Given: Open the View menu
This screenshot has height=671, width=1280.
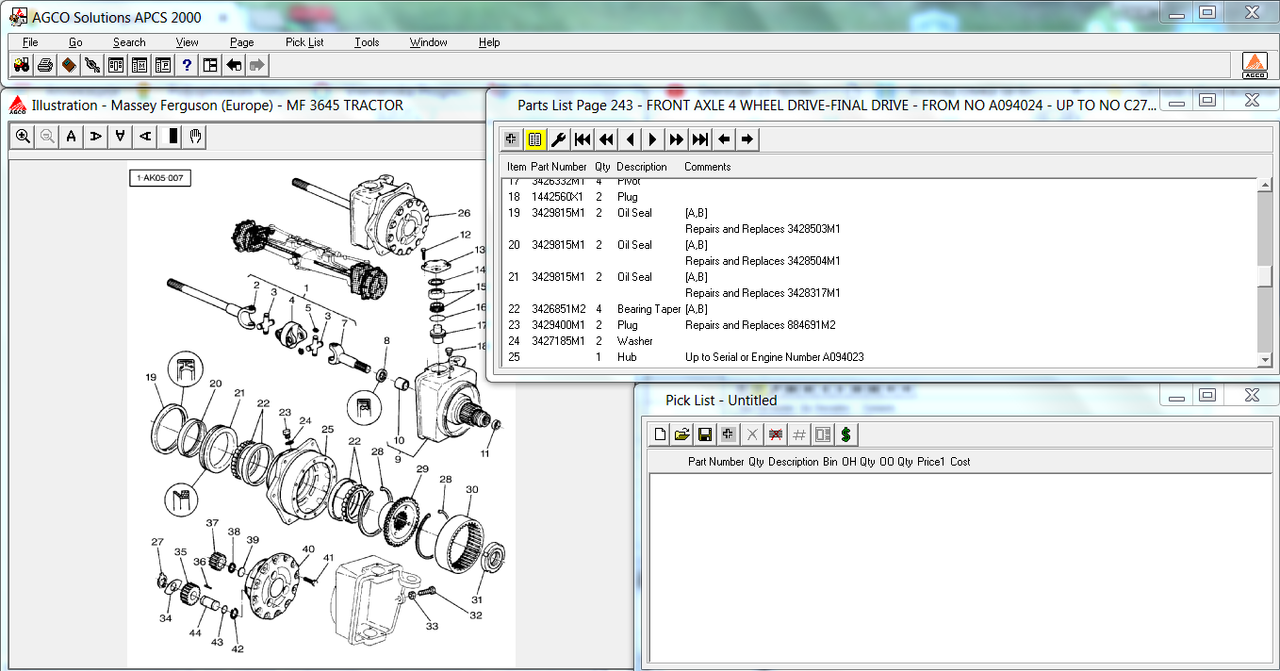Looking at the screenshot, I should 187,42.
